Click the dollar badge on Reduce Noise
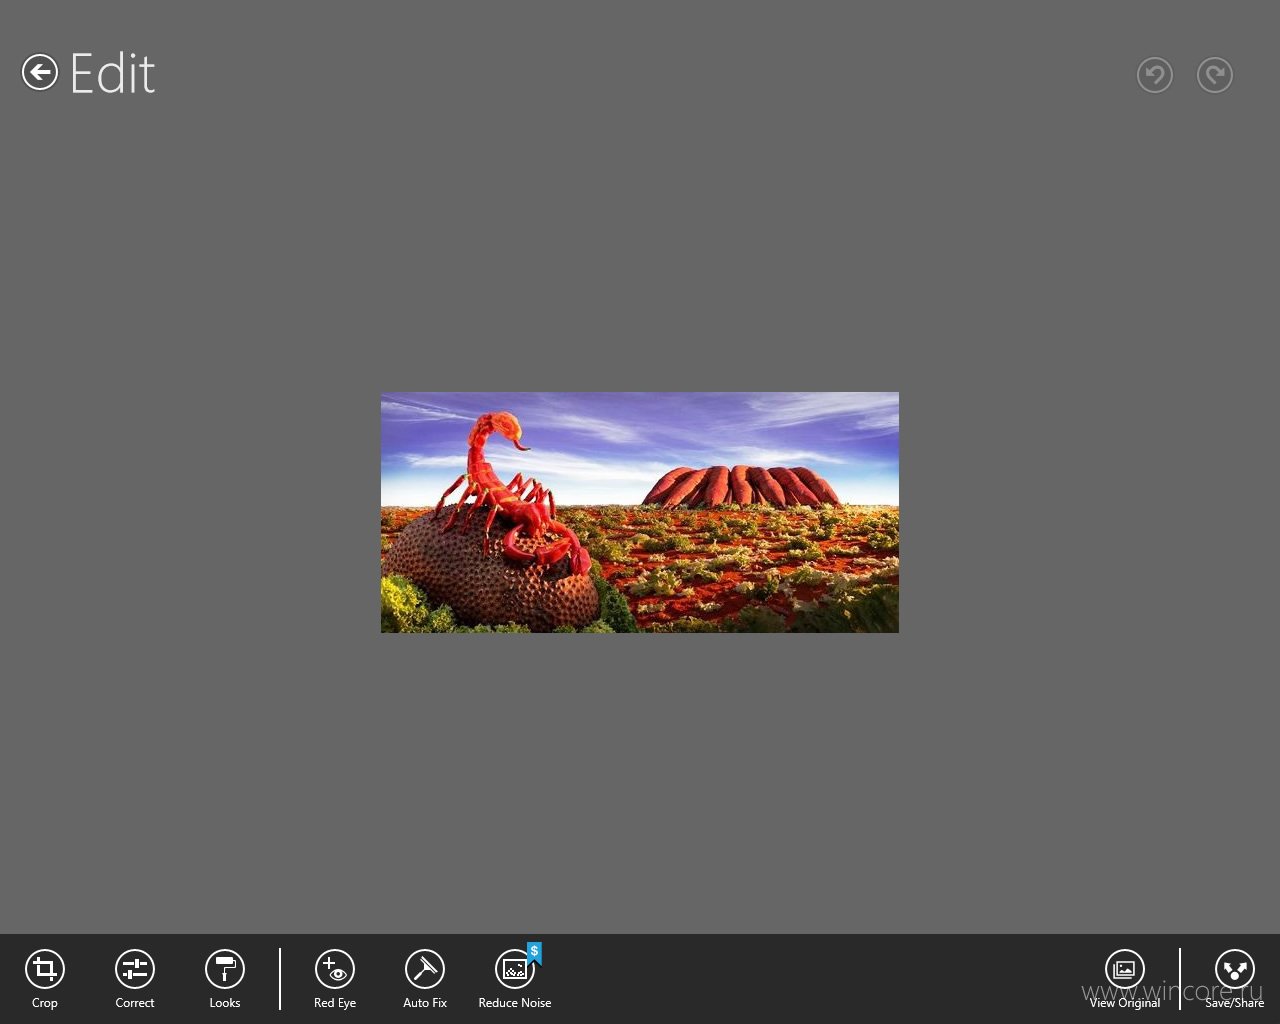Viewport: 1280px width, 1024px height. (x=535, y=952)
